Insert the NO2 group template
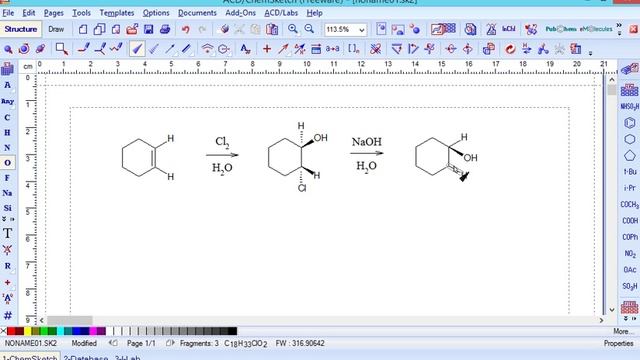 pyautogui.click(x=630, y=253)
